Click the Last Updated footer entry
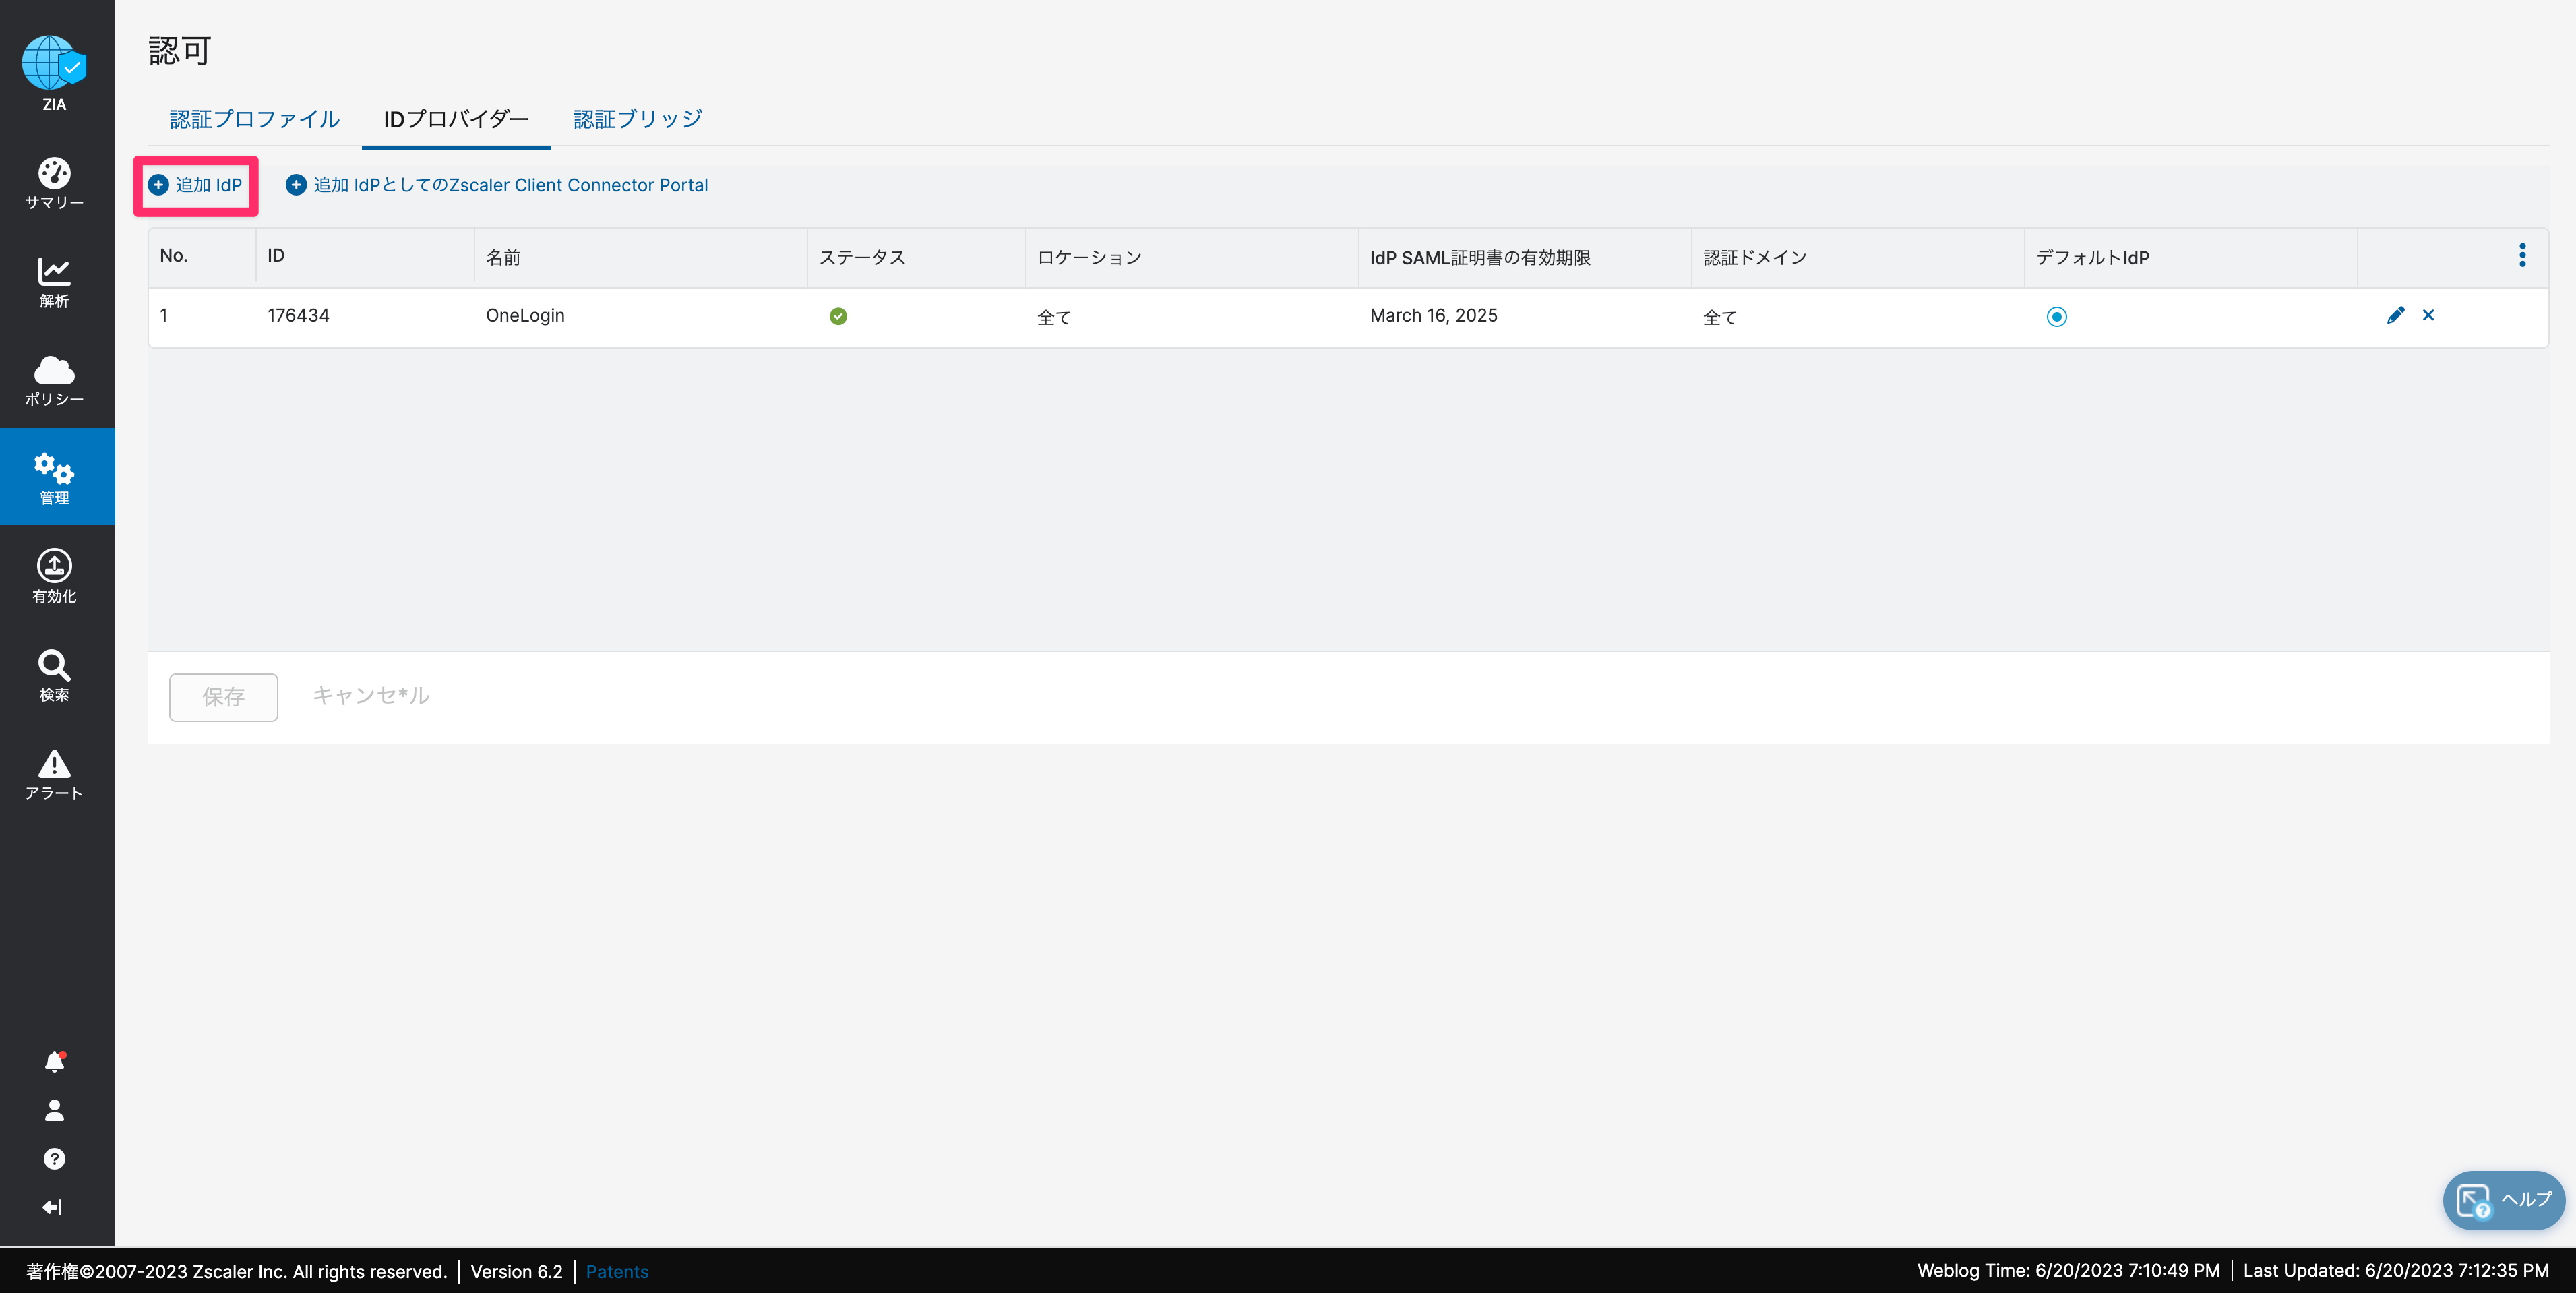 2396,1271
